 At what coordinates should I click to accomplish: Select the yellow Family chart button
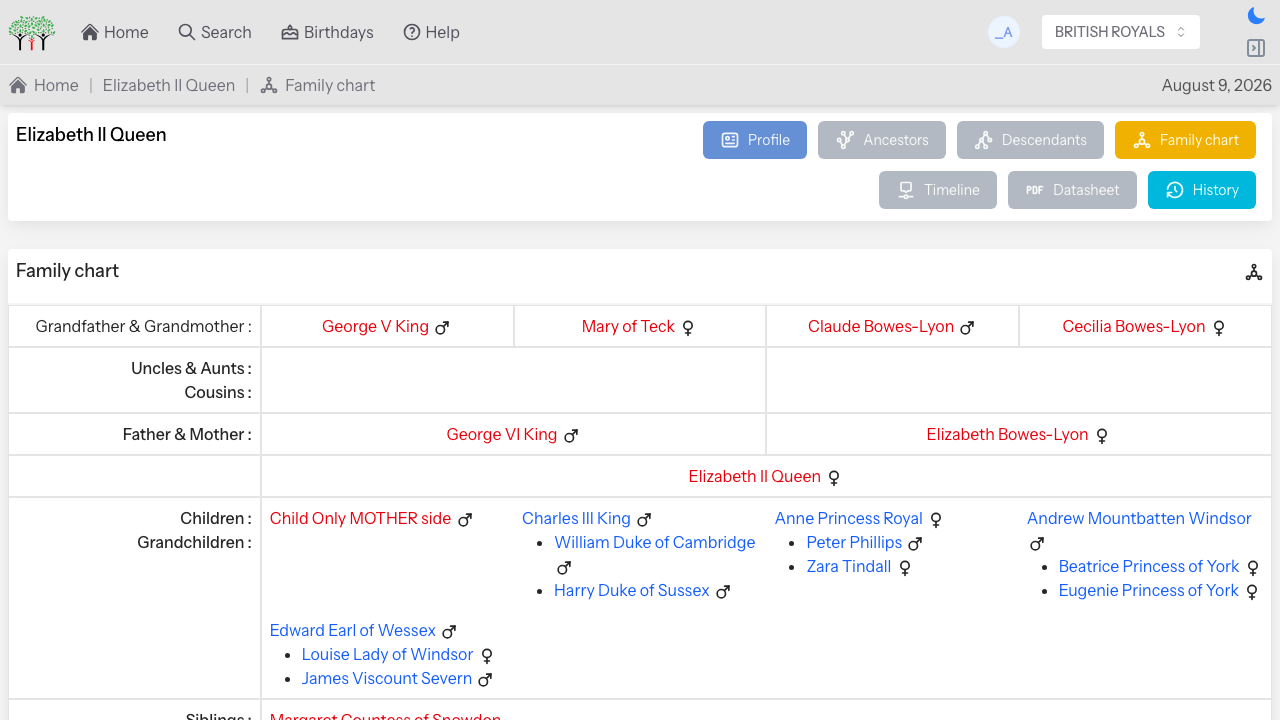pos(1185,140)
